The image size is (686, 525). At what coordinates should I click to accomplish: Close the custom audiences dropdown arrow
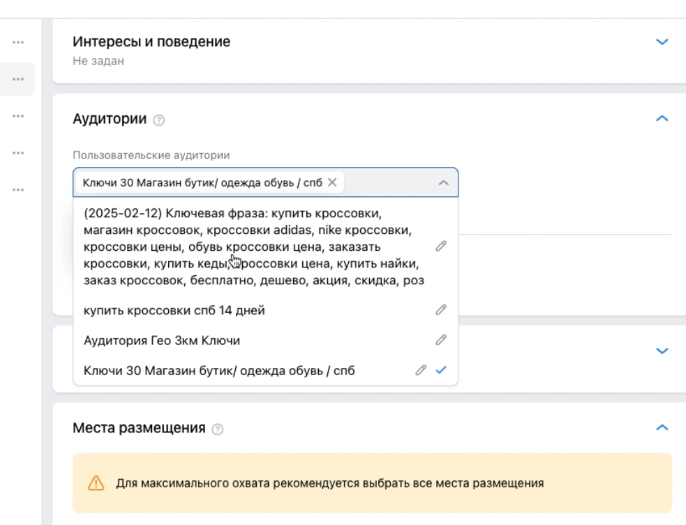[x=444, y=182]
